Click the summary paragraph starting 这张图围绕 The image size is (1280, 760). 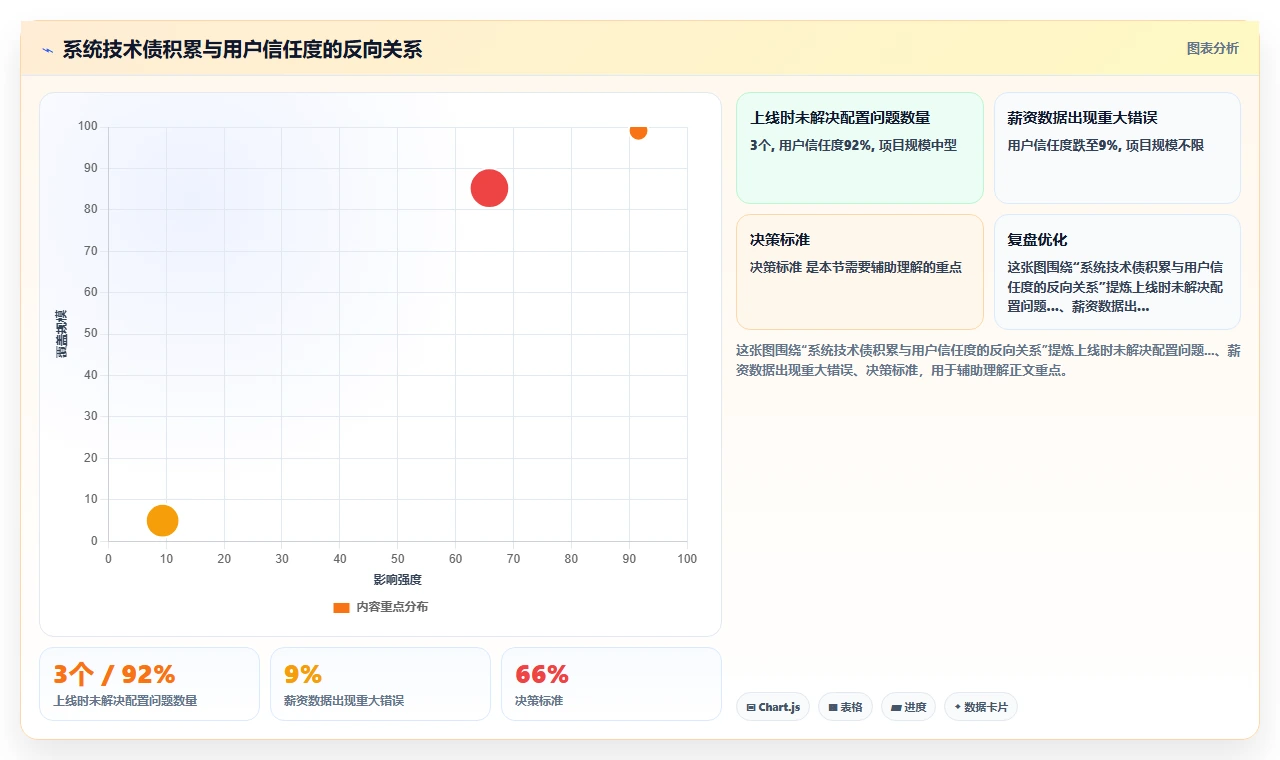988,361
